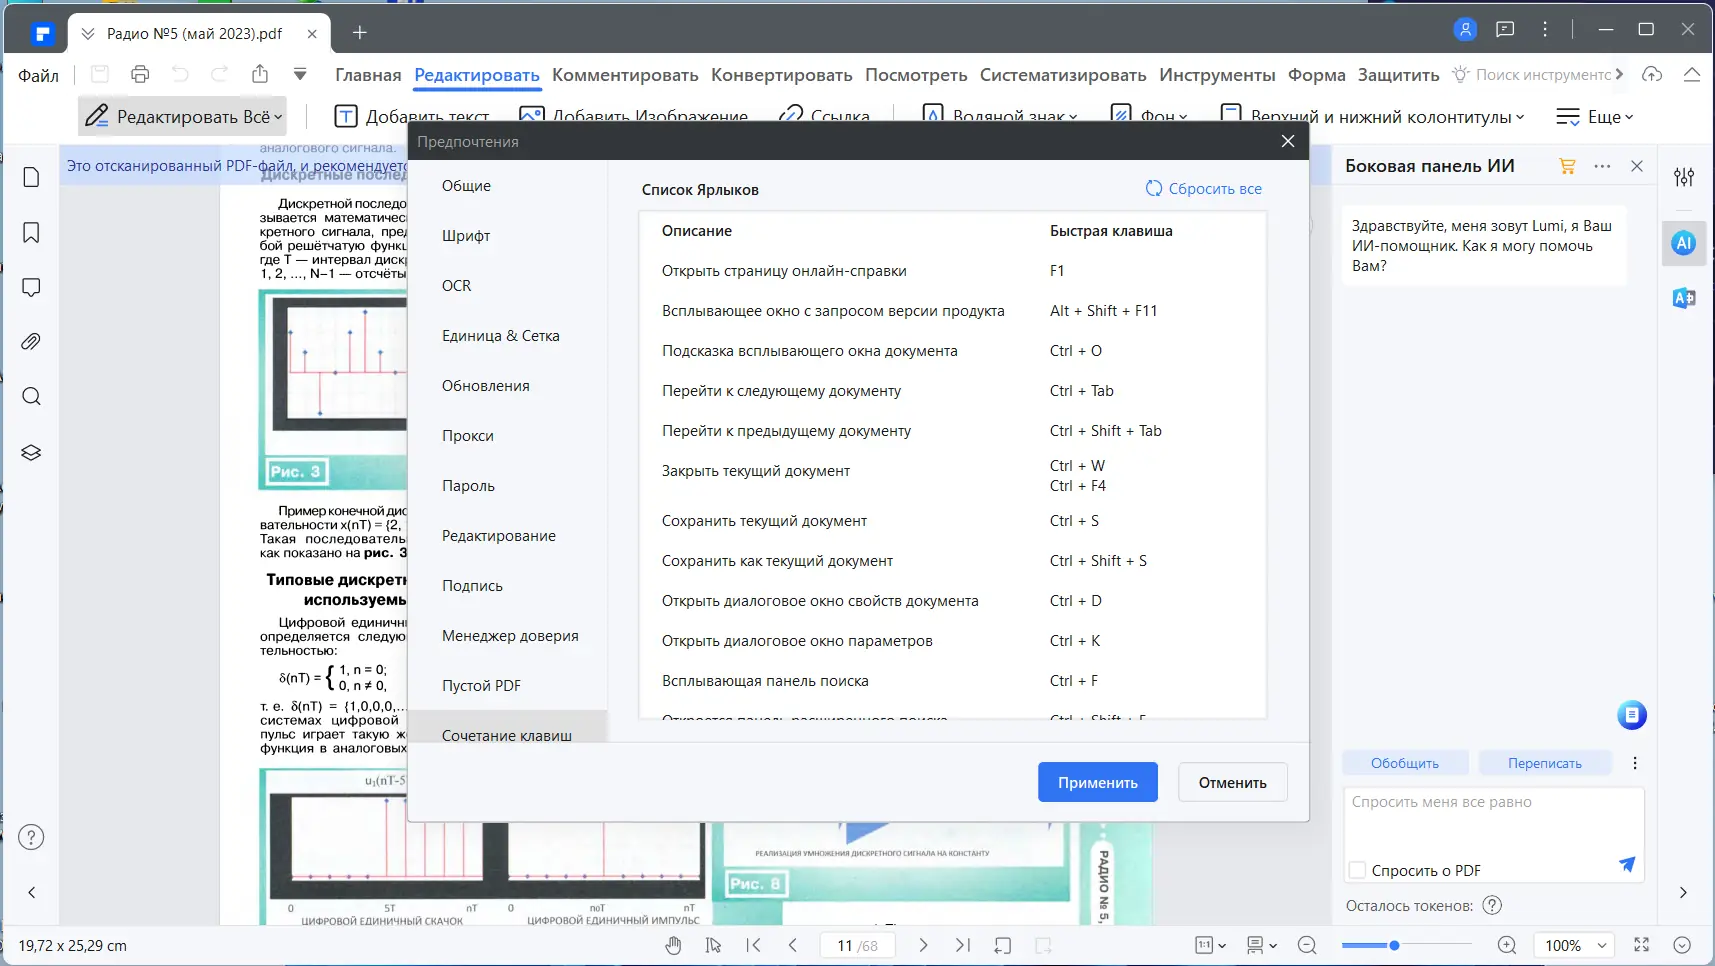
Task: Enter fullscreen mode icon in status bar
Action: [1641, 945]
